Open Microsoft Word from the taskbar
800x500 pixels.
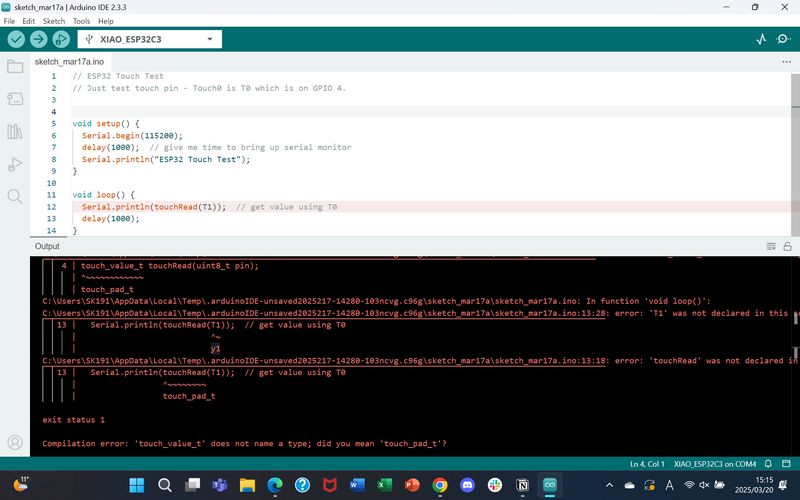click(357, 485)
